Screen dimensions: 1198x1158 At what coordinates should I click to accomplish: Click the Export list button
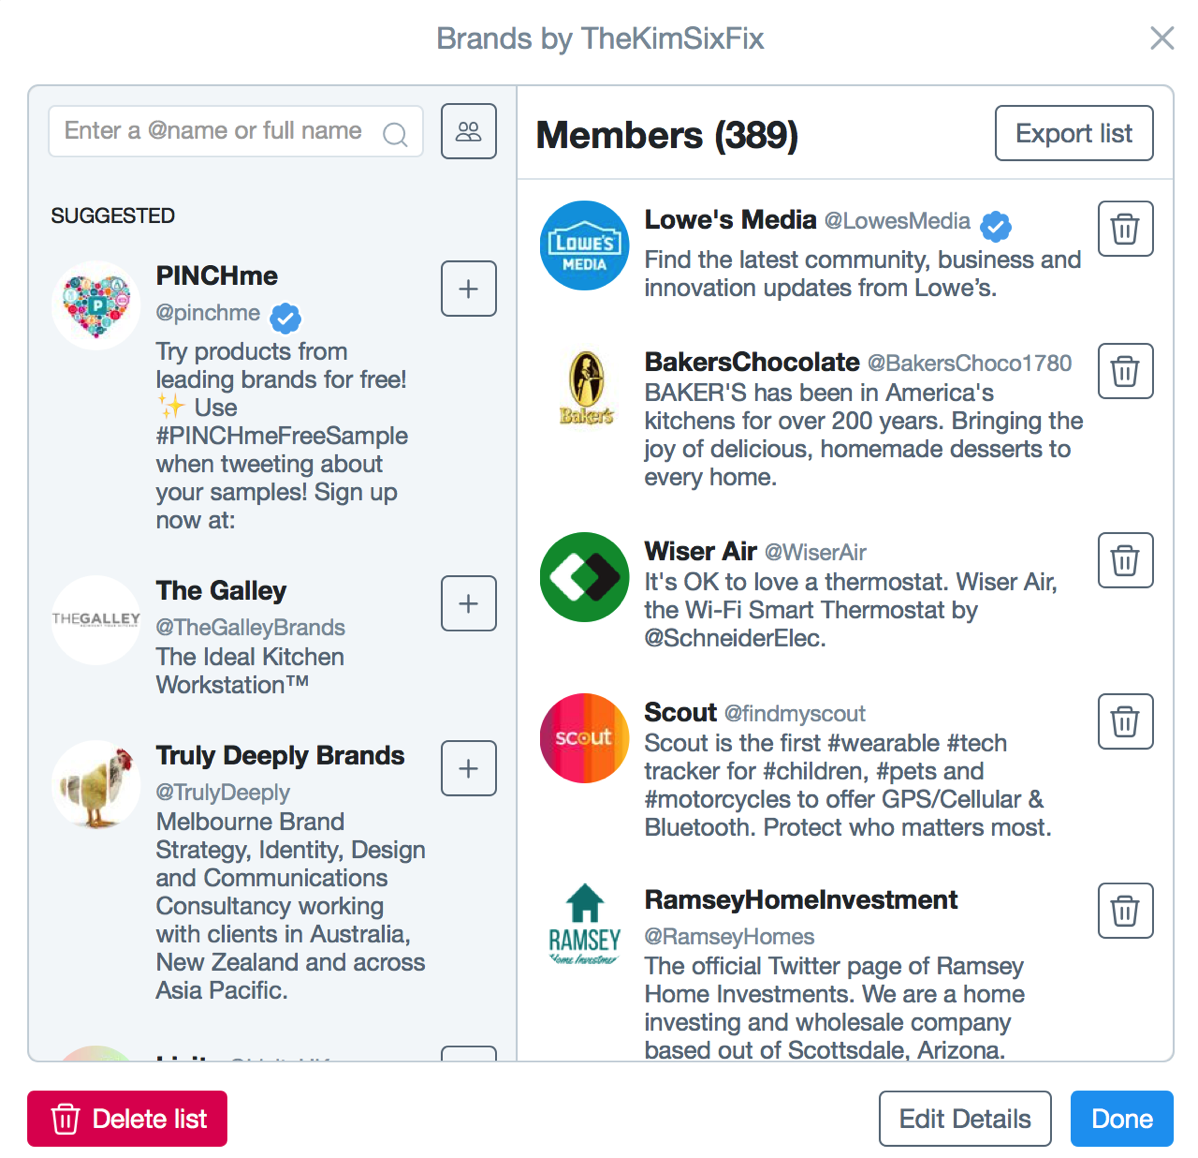click(x=1073, y=133)
